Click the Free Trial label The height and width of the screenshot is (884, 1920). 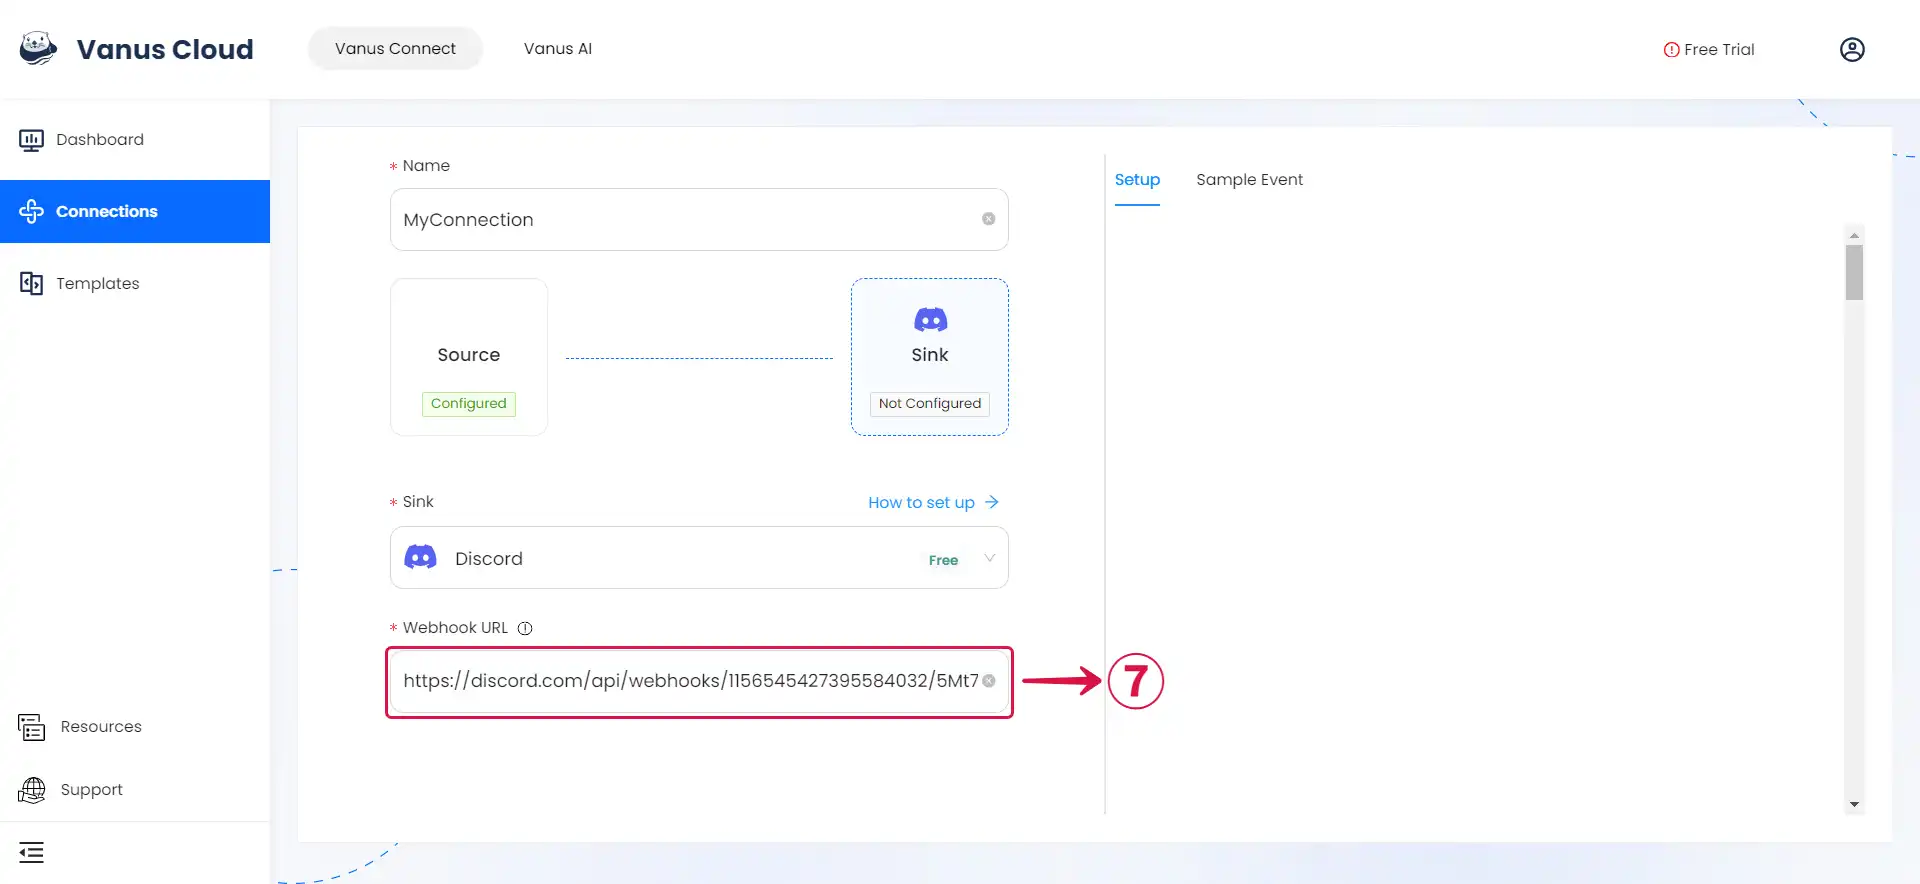[1719, 50]
